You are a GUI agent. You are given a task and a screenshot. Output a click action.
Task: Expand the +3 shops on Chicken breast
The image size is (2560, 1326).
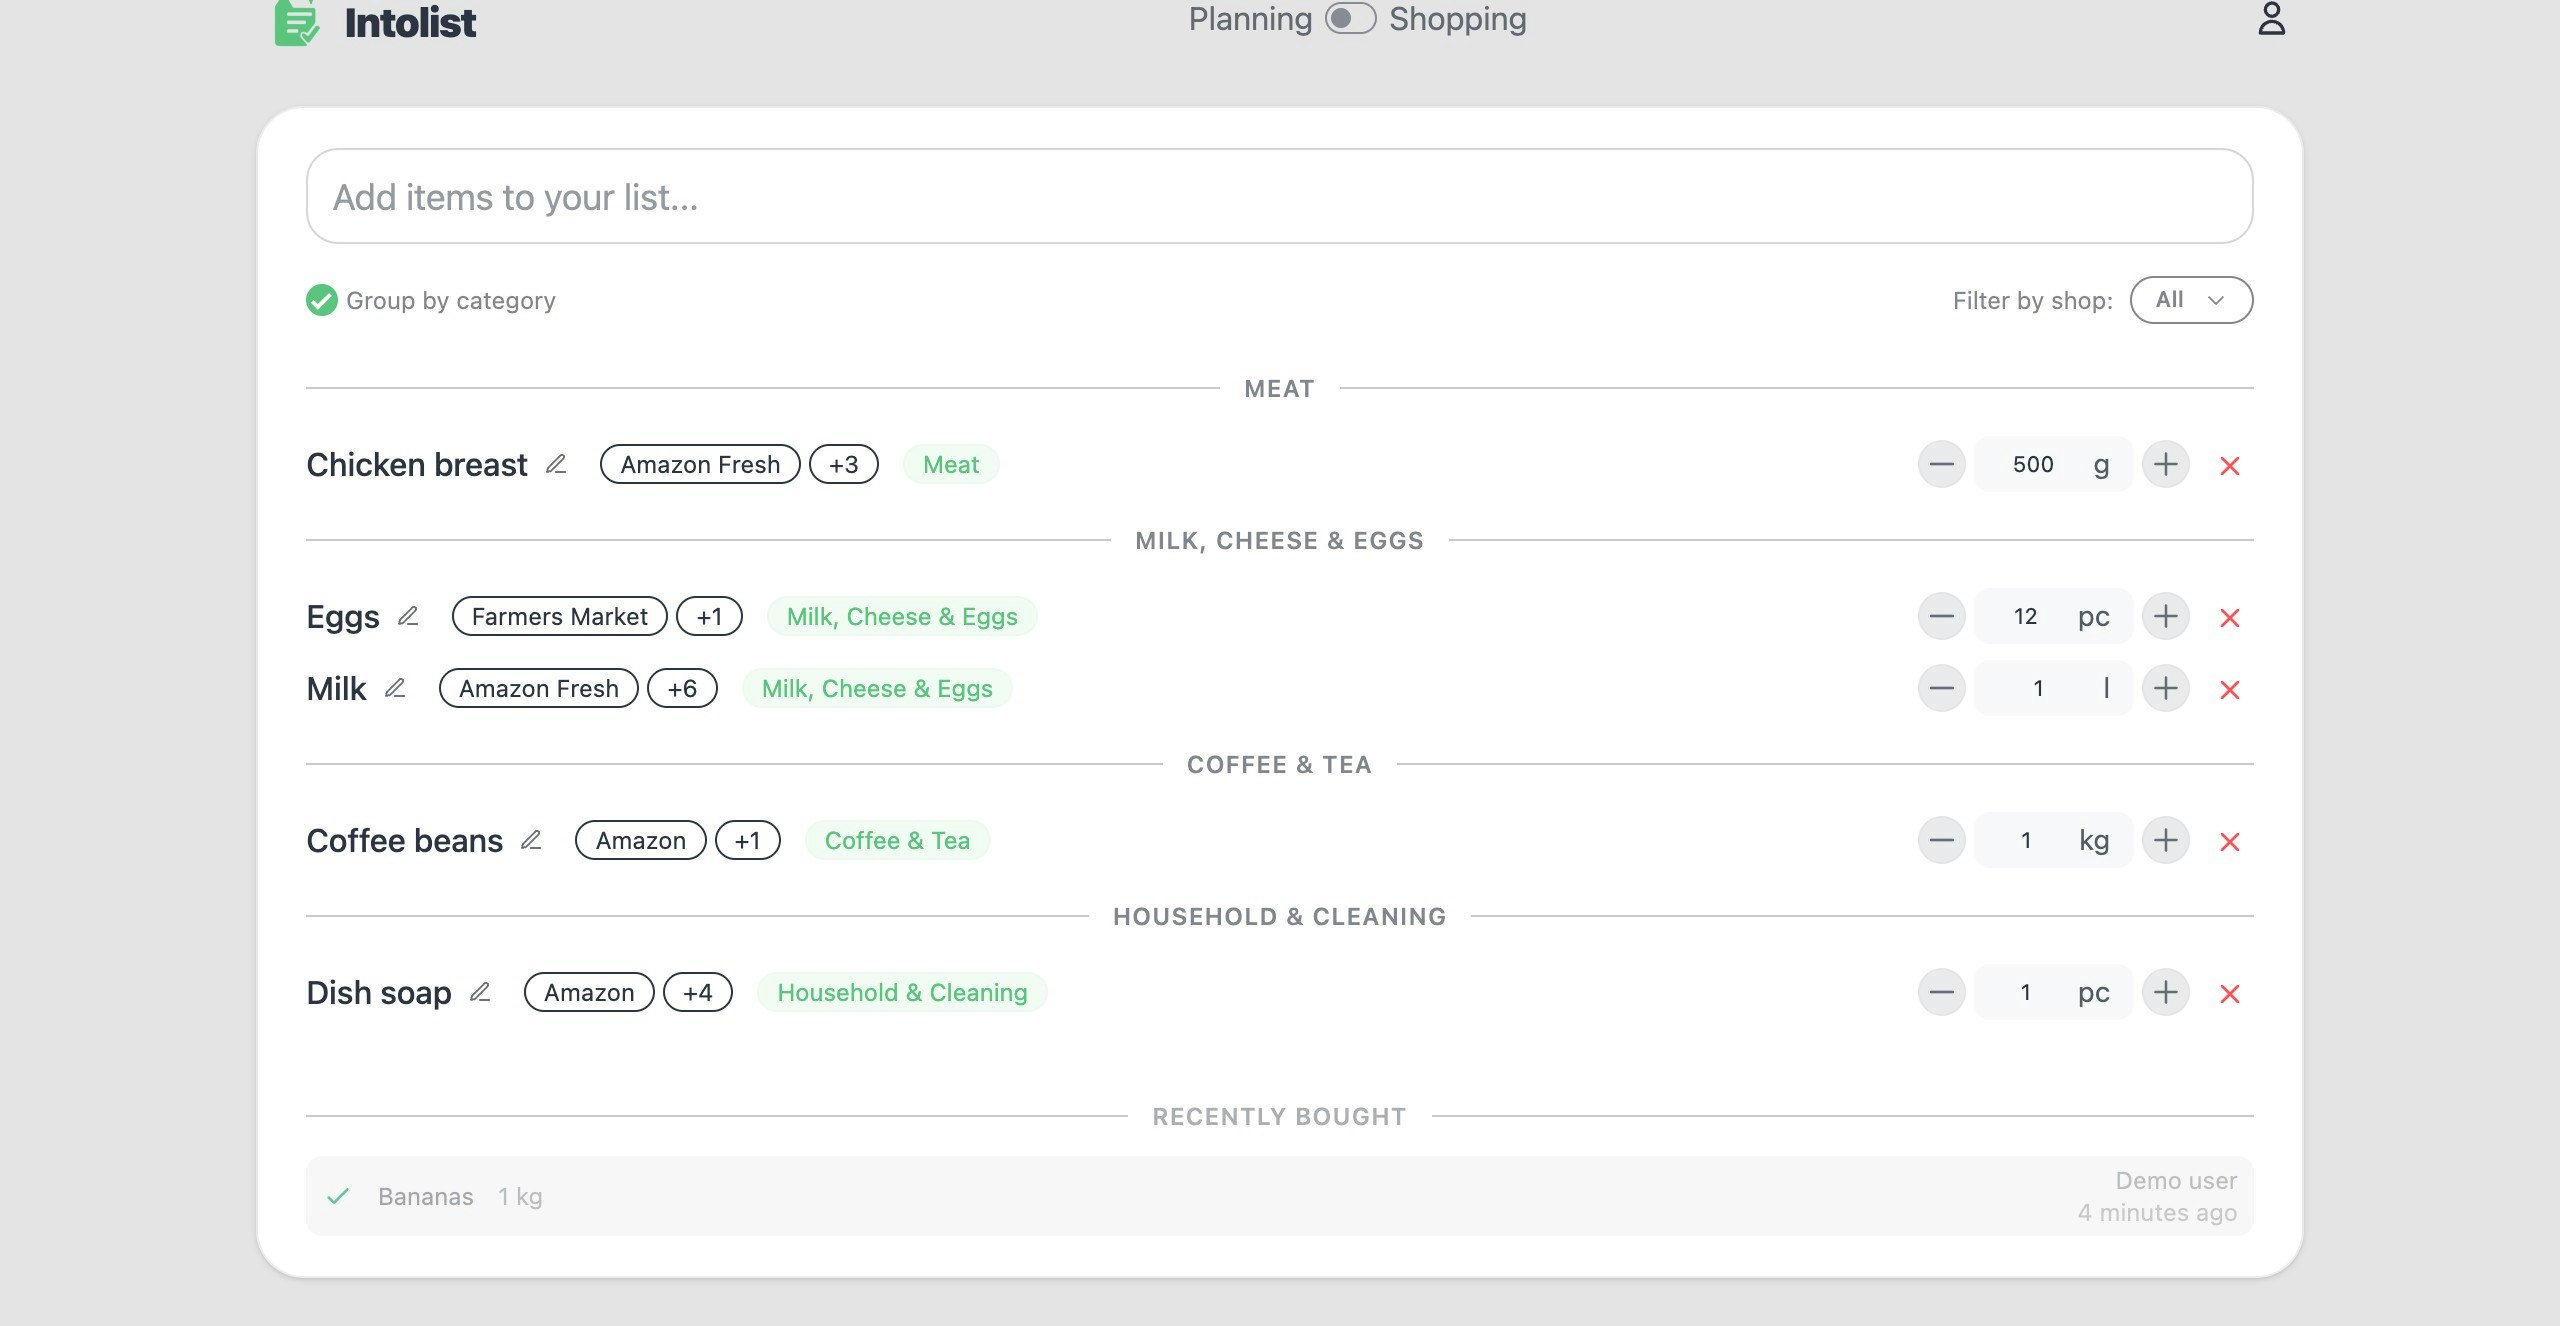coord(843,464)
